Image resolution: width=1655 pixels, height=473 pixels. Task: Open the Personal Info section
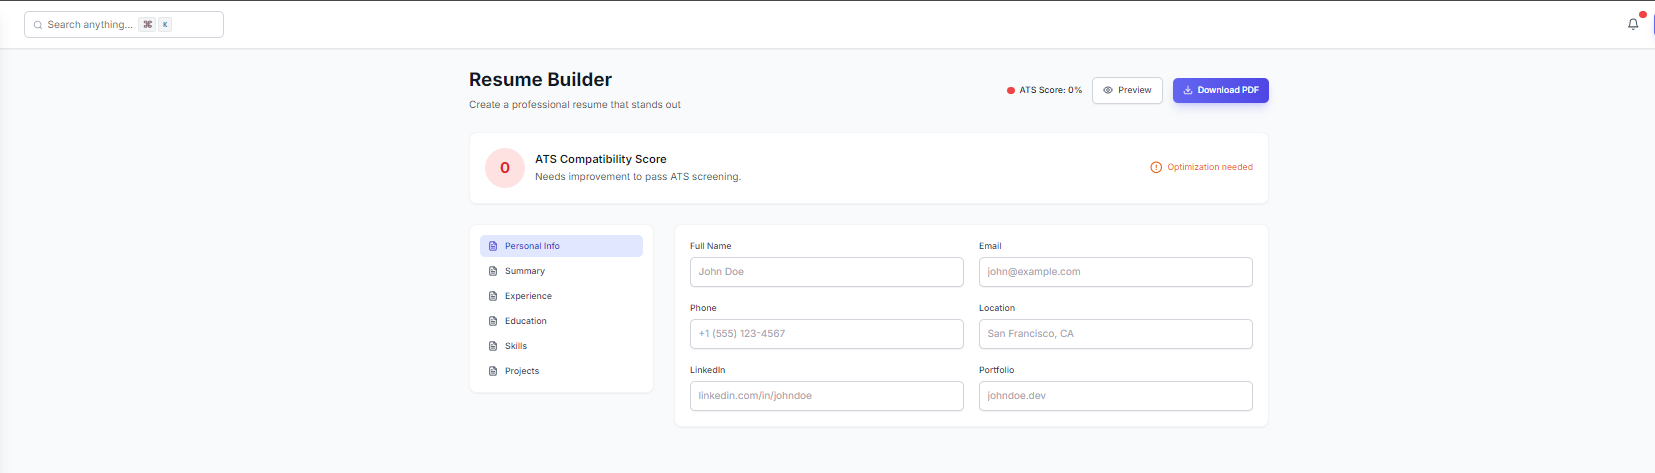561,246
